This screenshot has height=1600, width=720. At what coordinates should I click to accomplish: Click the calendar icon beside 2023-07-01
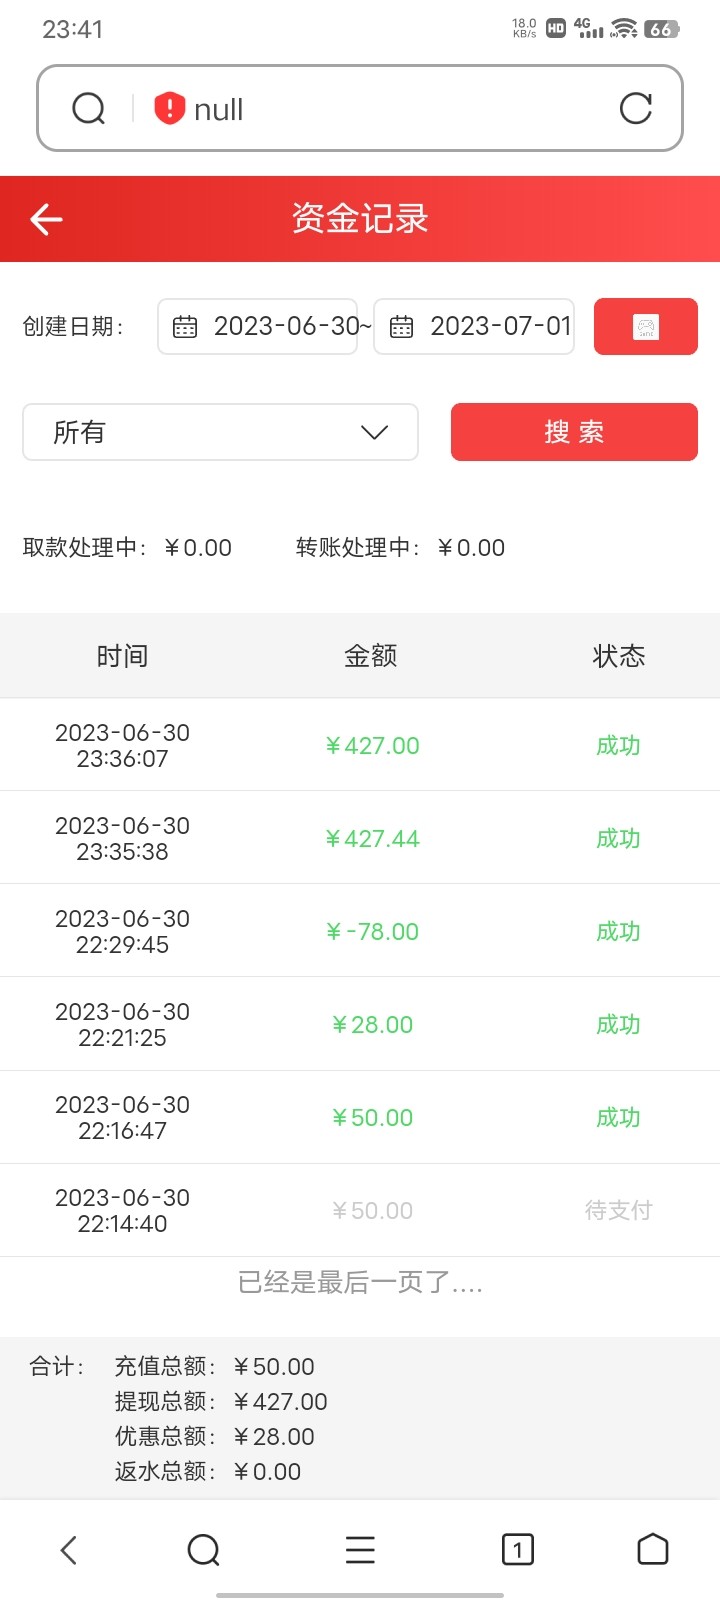tap(401, 327)
